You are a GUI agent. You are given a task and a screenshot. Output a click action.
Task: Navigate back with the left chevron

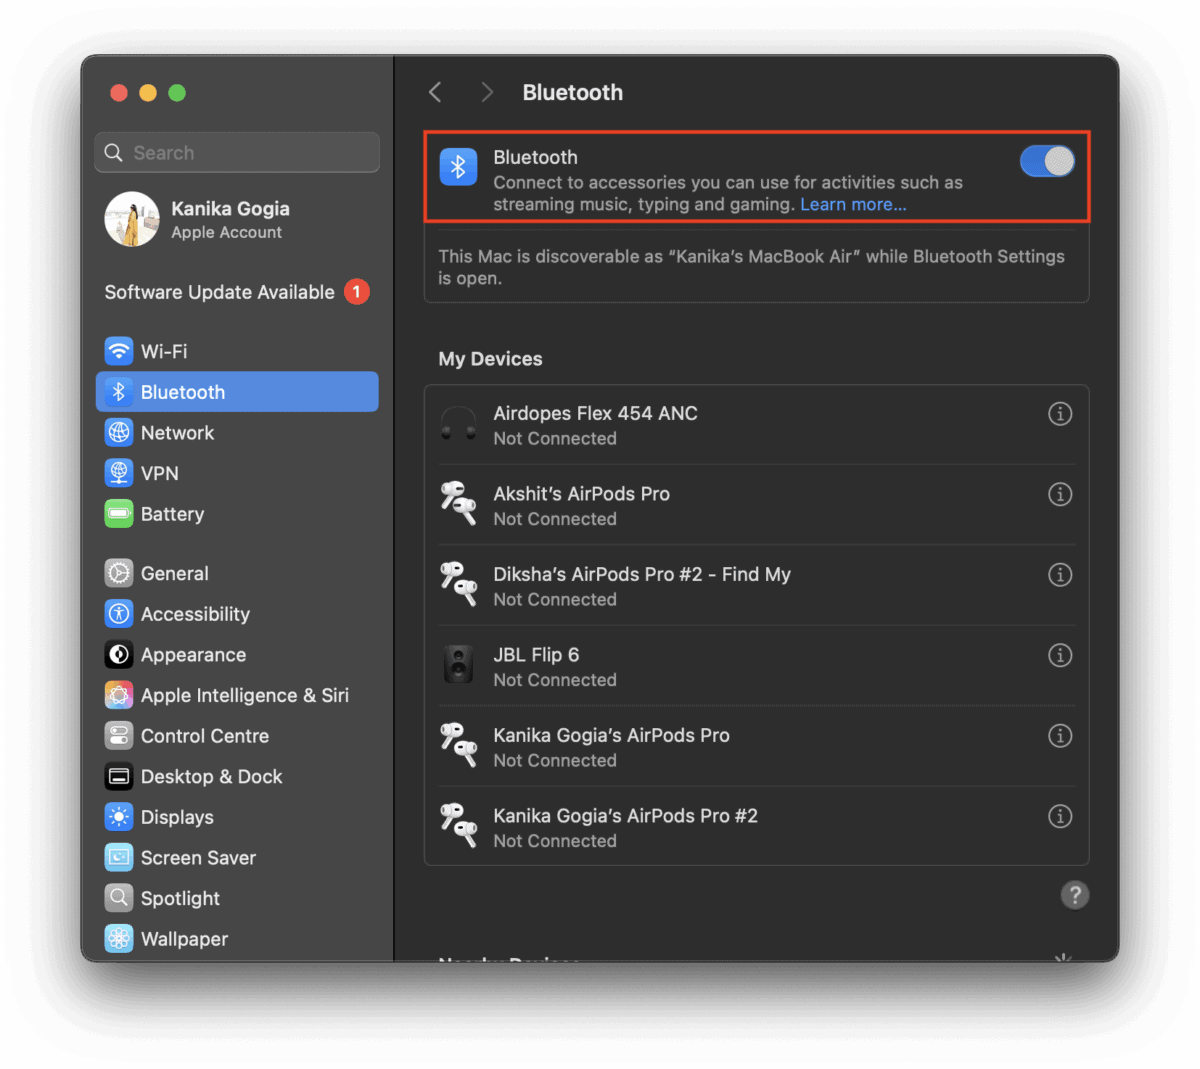click(x=434, y=91)
